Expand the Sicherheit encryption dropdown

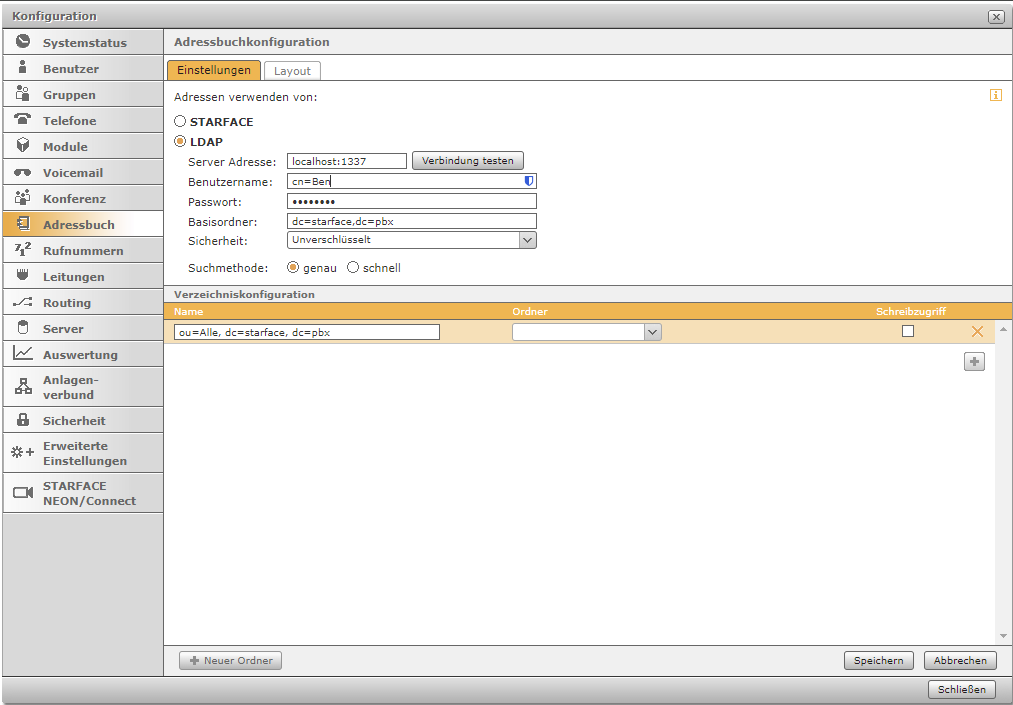coord(527,240)
